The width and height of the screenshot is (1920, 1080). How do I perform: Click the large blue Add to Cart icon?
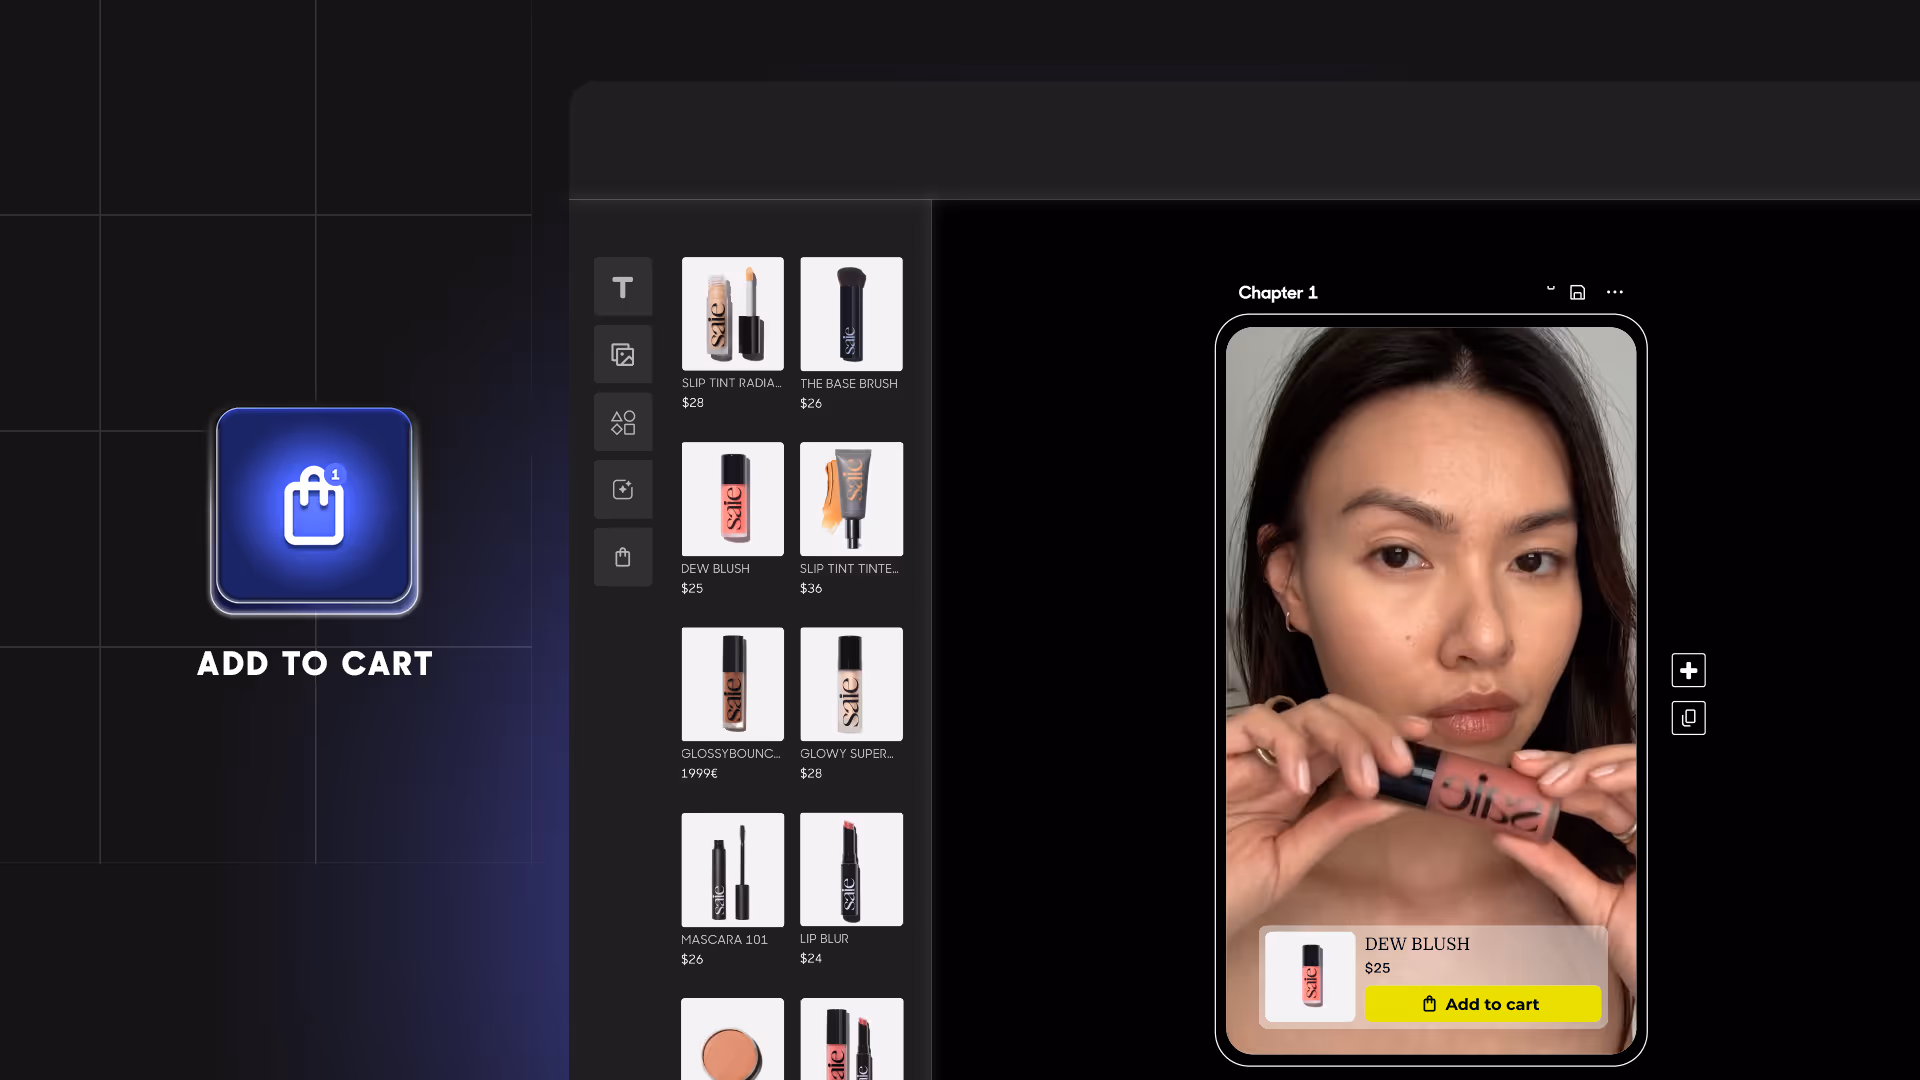pos(314,506)
